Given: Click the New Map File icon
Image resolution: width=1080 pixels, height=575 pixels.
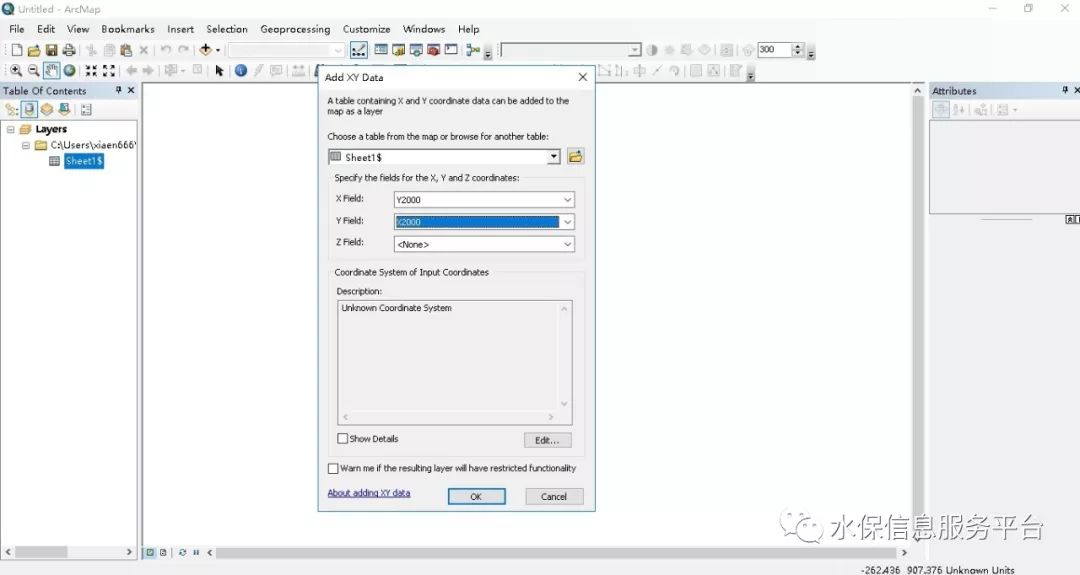Looking at the screenshot, I should [17, 50].
